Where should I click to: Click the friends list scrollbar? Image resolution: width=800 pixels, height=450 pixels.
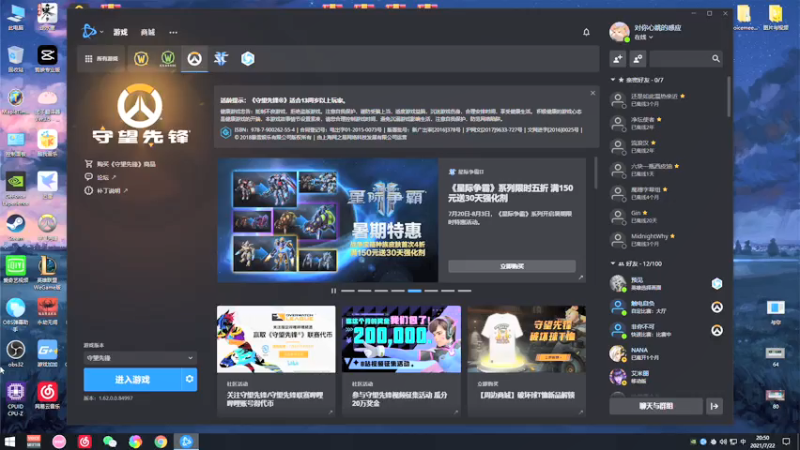coord(729,97)
